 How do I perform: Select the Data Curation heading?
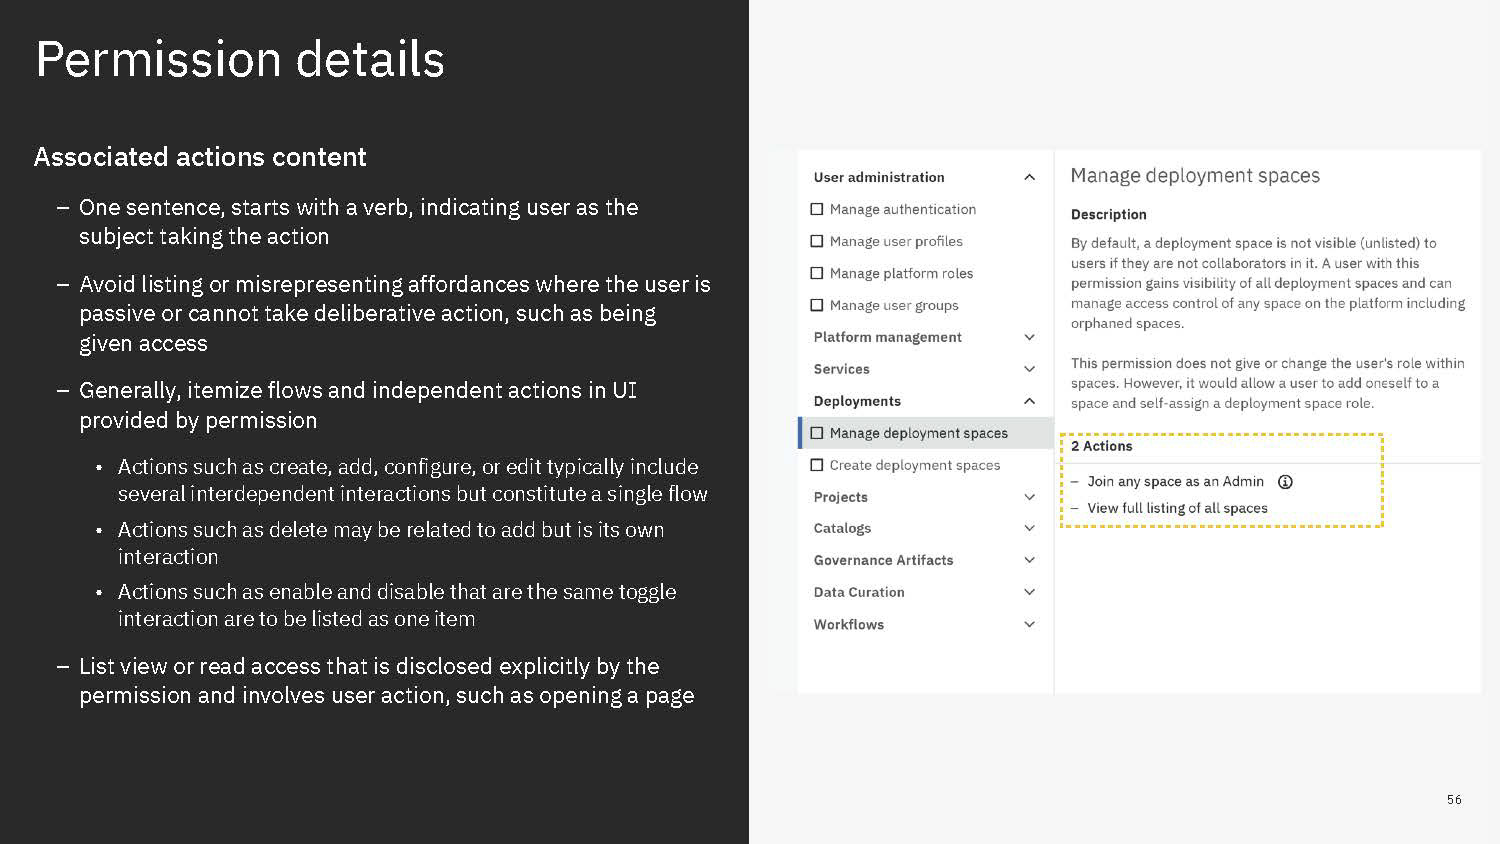pos(859,592)
